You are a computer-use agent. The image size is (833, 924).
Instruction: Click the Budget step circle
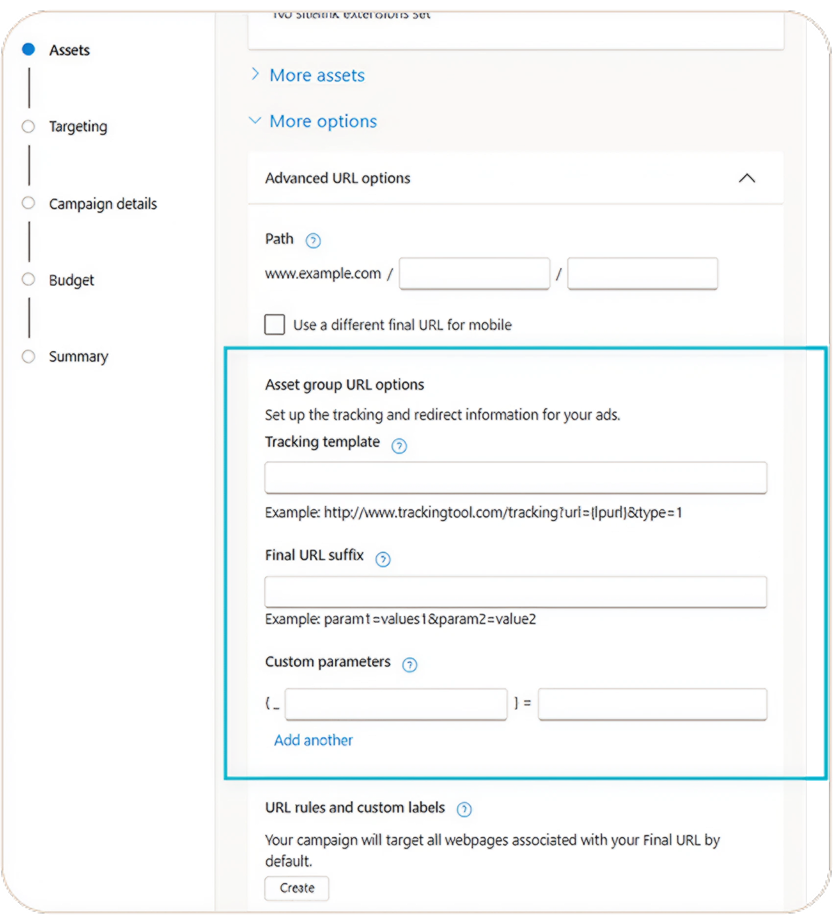(x=29, y=280)
